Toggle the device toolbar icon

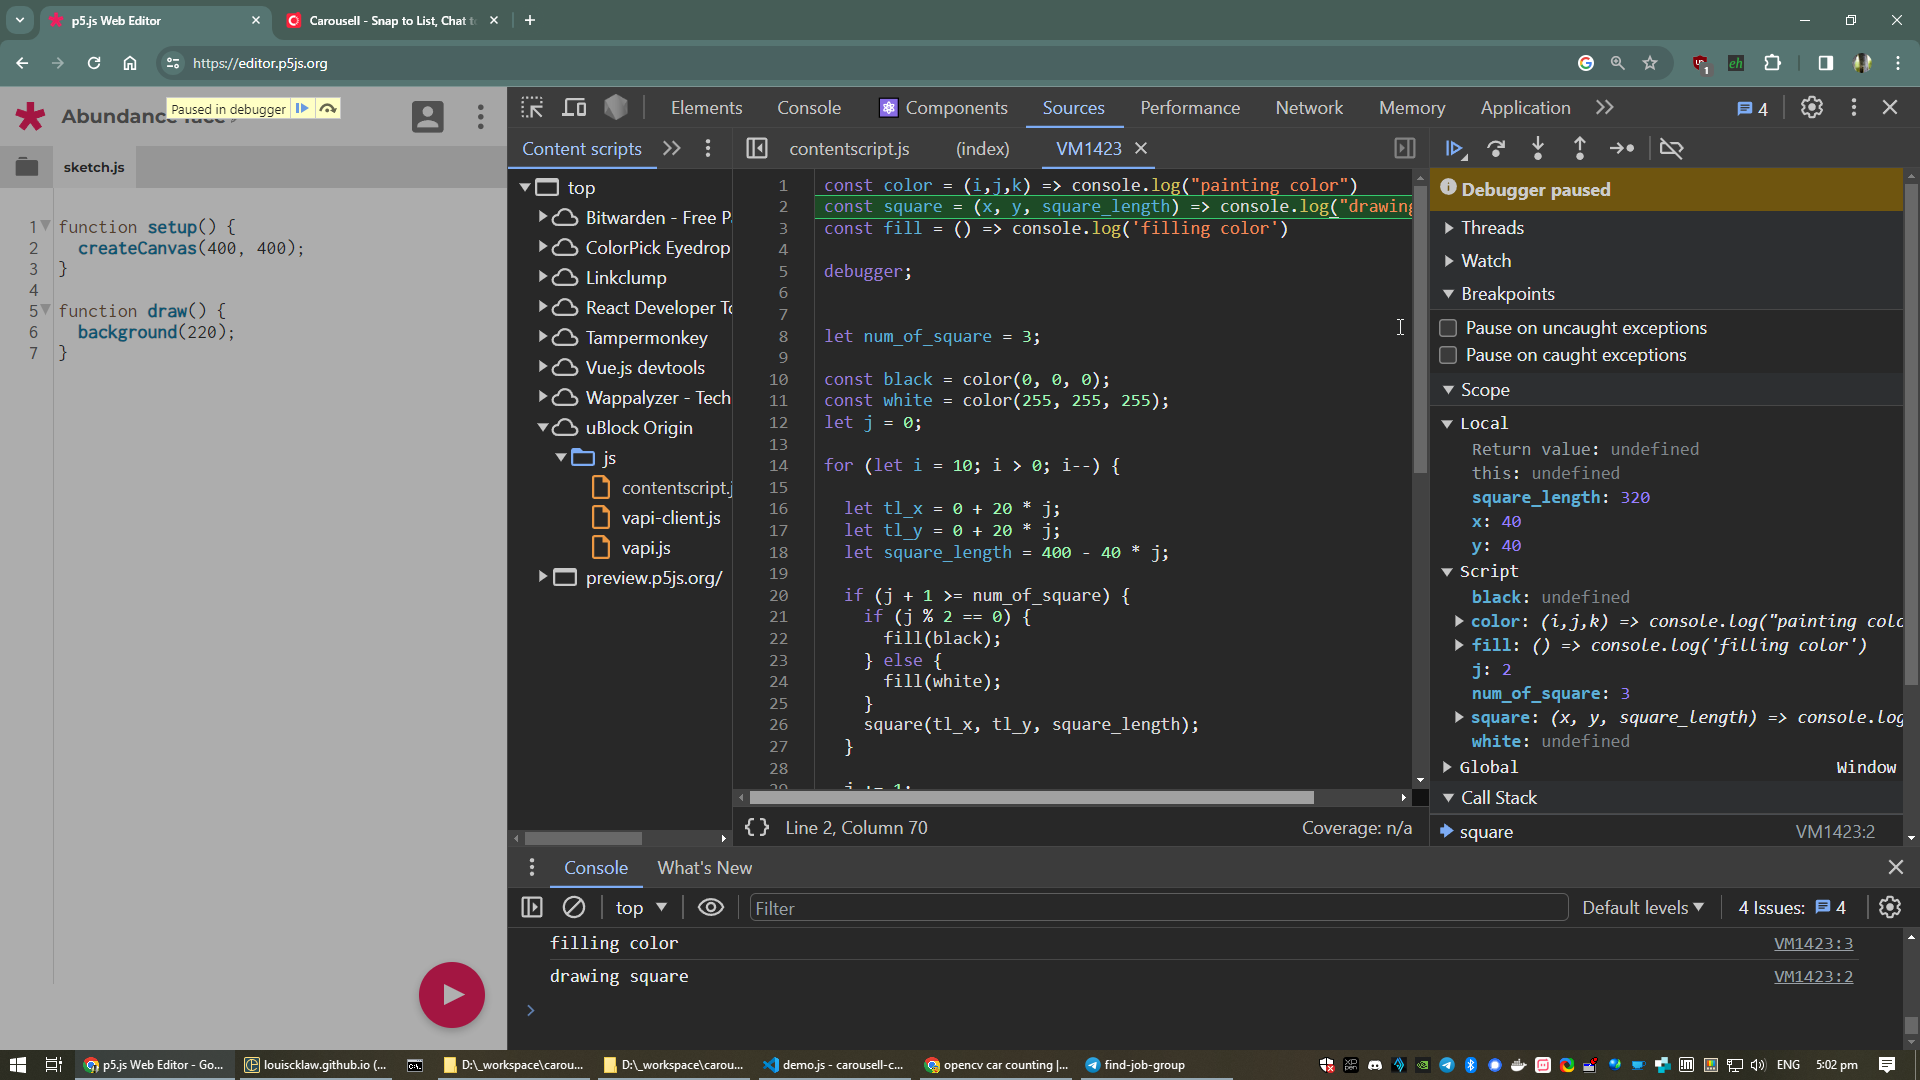click(574, 108)
